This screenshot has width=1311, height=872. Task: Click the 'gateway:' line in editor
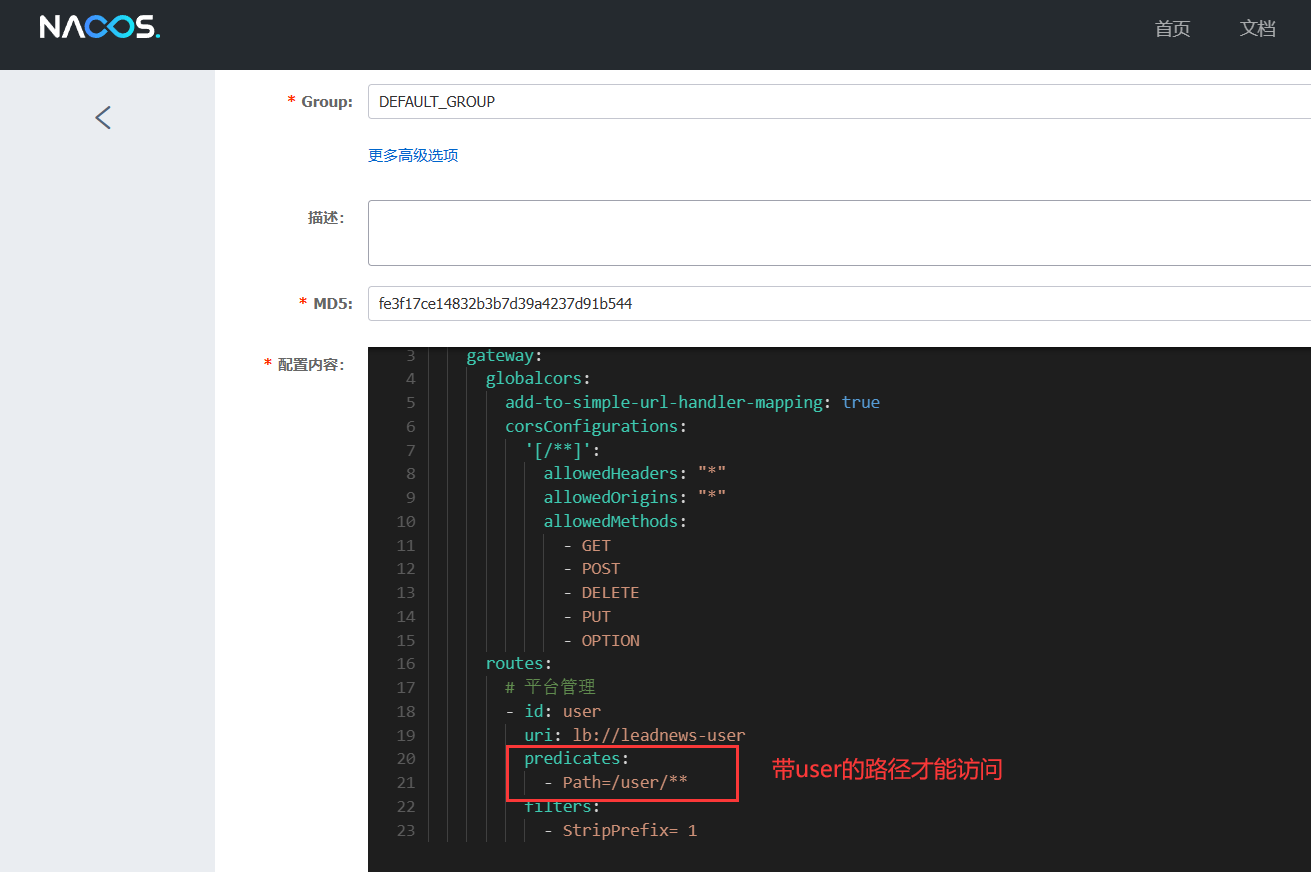[x=504, y=355]
